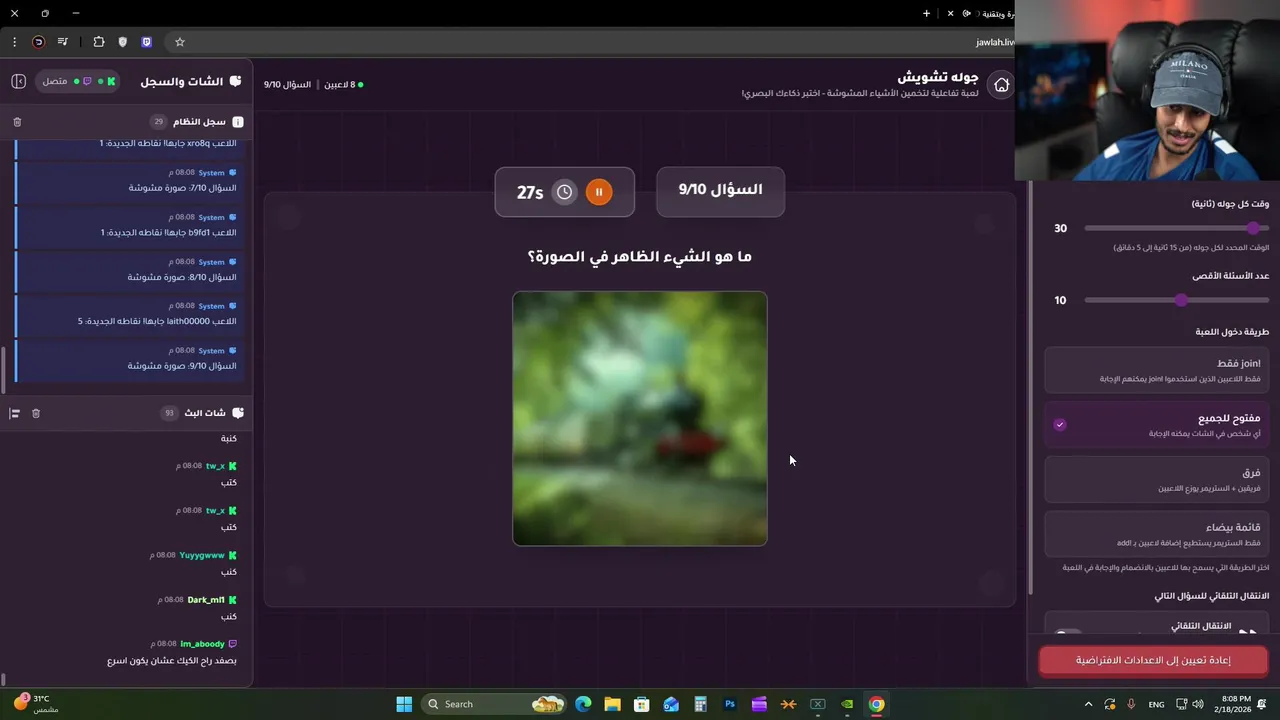Image resolution: width=1280 pixels, height=720 pixels.
Task: Click chat username im_aboody
Action: 202,644
